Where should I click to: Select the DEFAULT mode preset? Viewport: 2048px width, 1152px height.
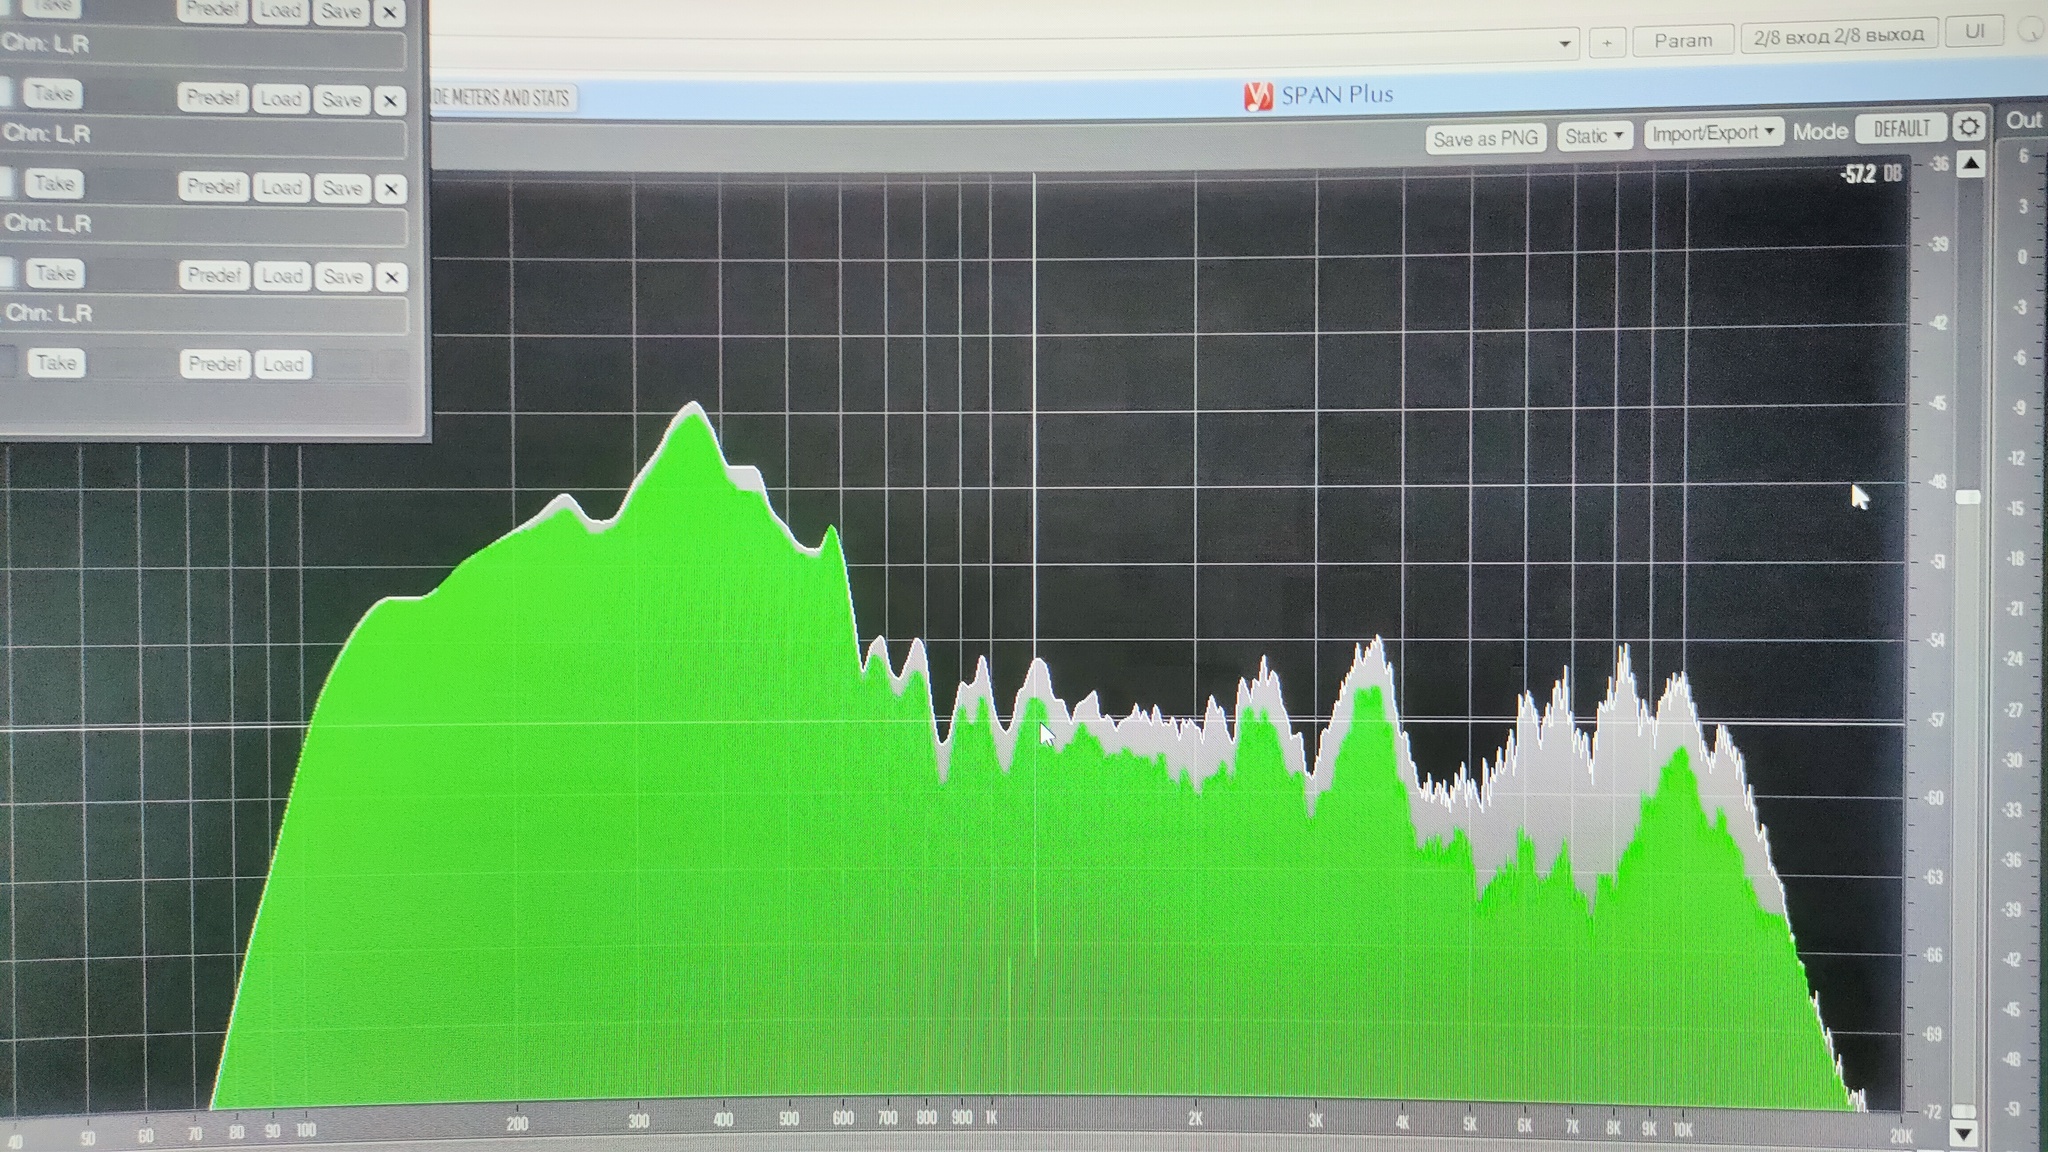pyautogui.click(x=1900, y=129)
